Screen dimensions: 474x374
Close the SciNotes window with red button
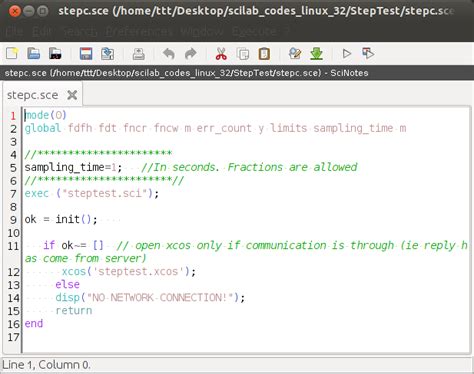tap(15, 11)
